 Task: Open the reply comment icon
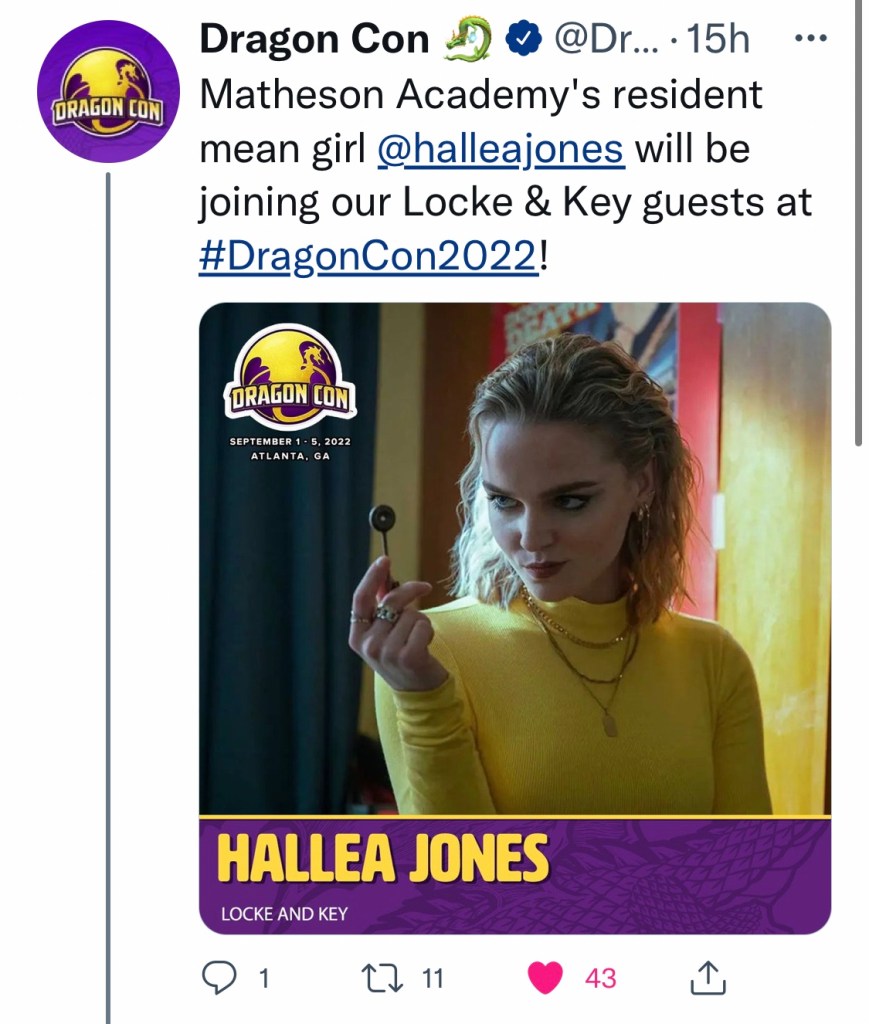pyautogui.click(x=219, y=978)
